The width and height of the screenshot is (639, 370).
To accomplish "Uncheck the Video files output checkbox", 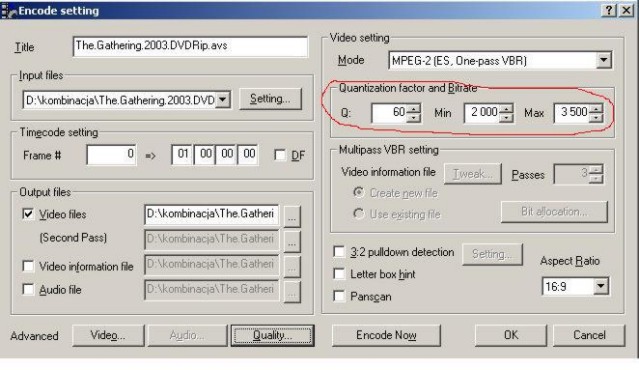I will point(28,214).
